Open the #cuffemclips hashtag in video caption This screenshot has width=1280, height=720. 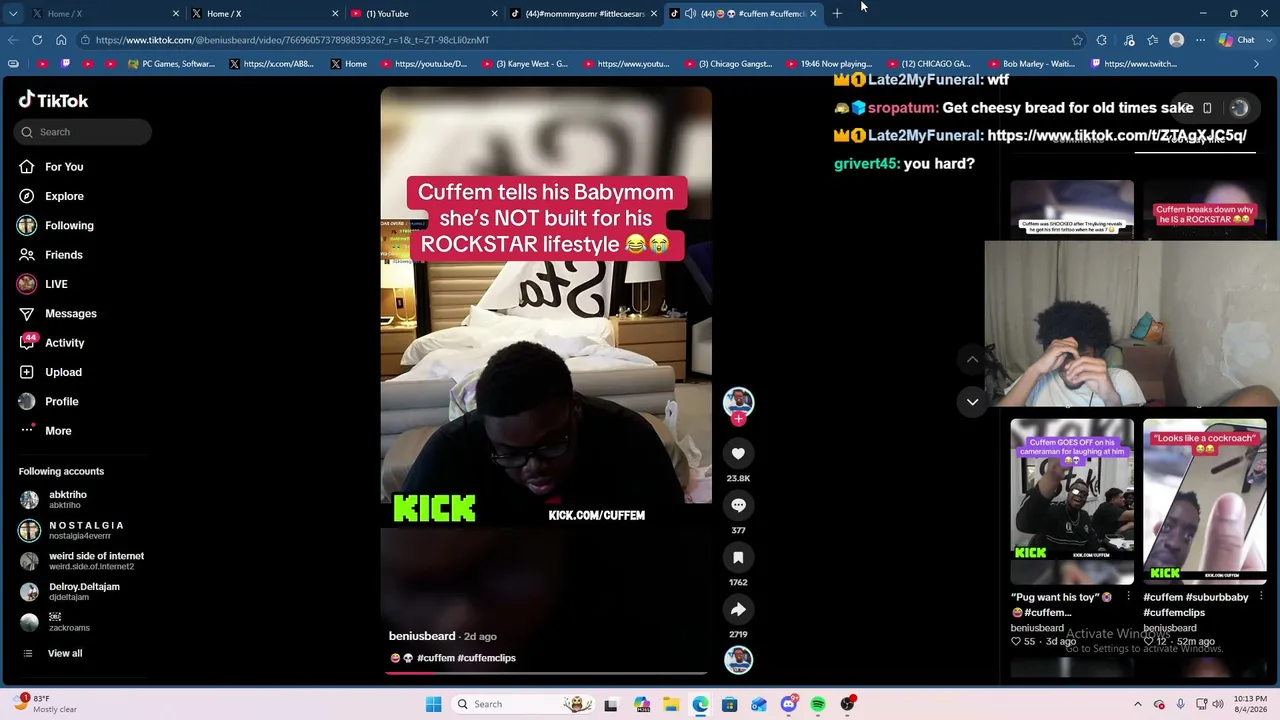click(x=487, y=658)
